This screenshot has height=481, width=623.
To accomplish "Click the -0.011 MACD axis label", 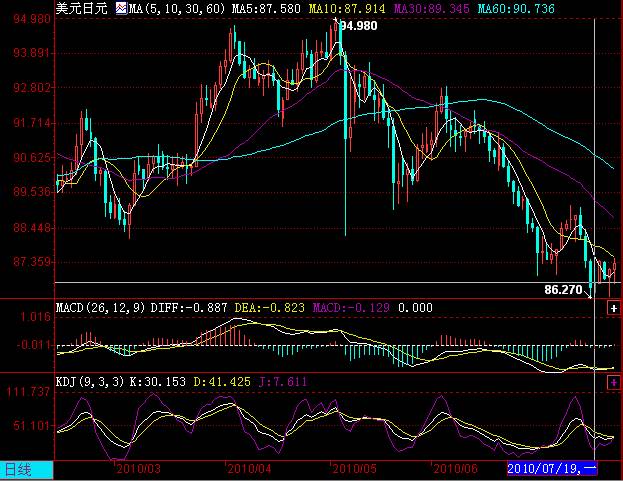I will pos(33,344).
